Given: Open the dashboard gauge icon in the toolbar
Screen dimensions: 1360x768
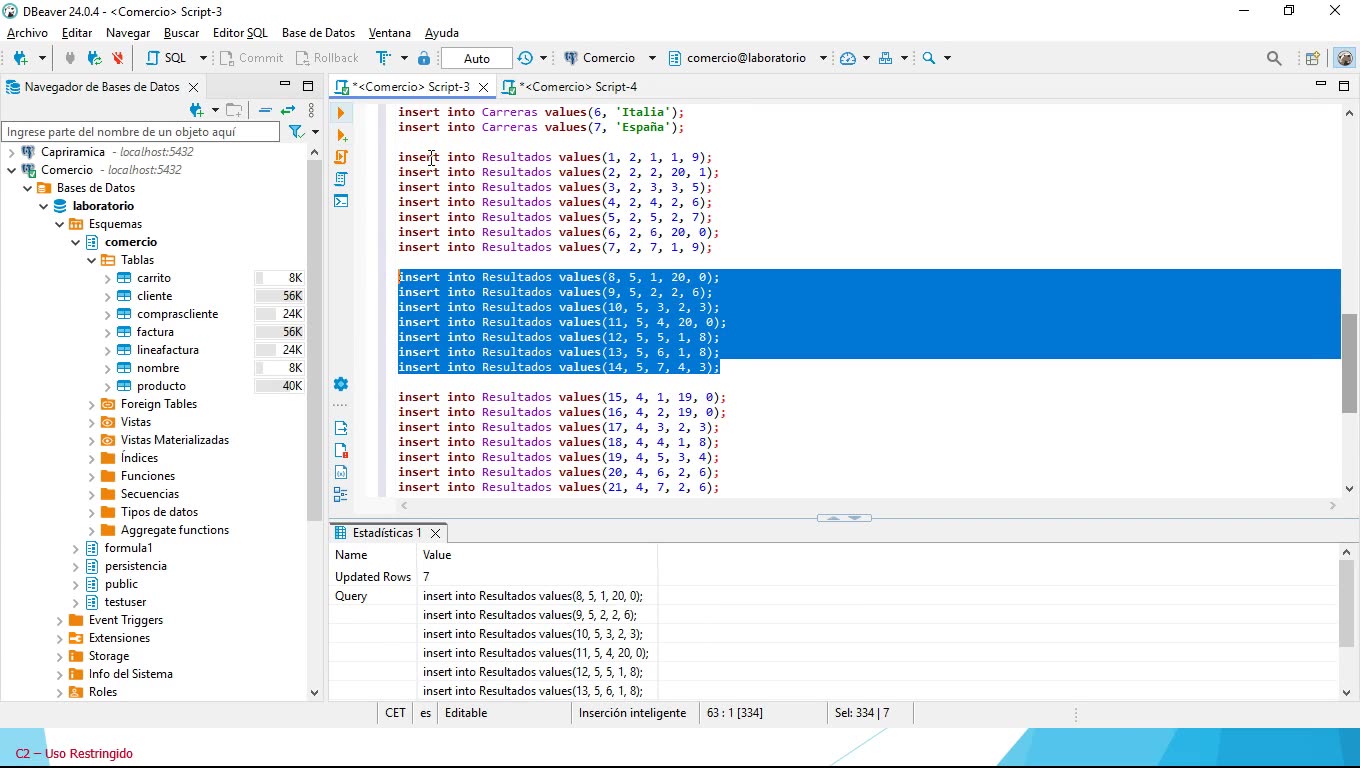Looking at the screenshot, I should [849, 57].
